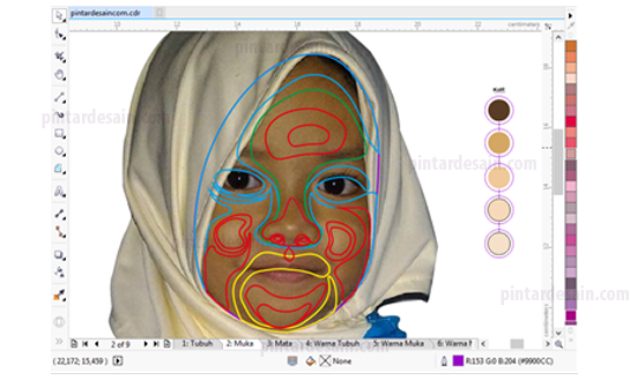The image size is (630, 380).
Task: Select the Parallel Dimension tool
Action: click(60, 214)
